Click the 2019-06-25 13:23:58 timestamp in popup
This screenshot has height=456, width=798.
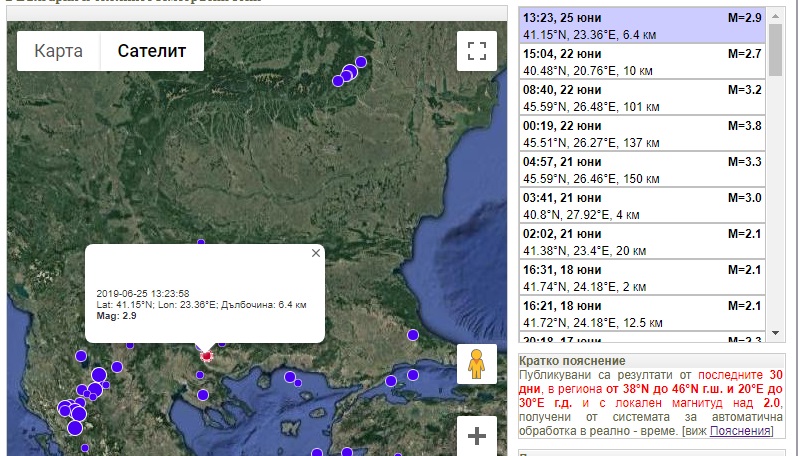click(143, 294)
